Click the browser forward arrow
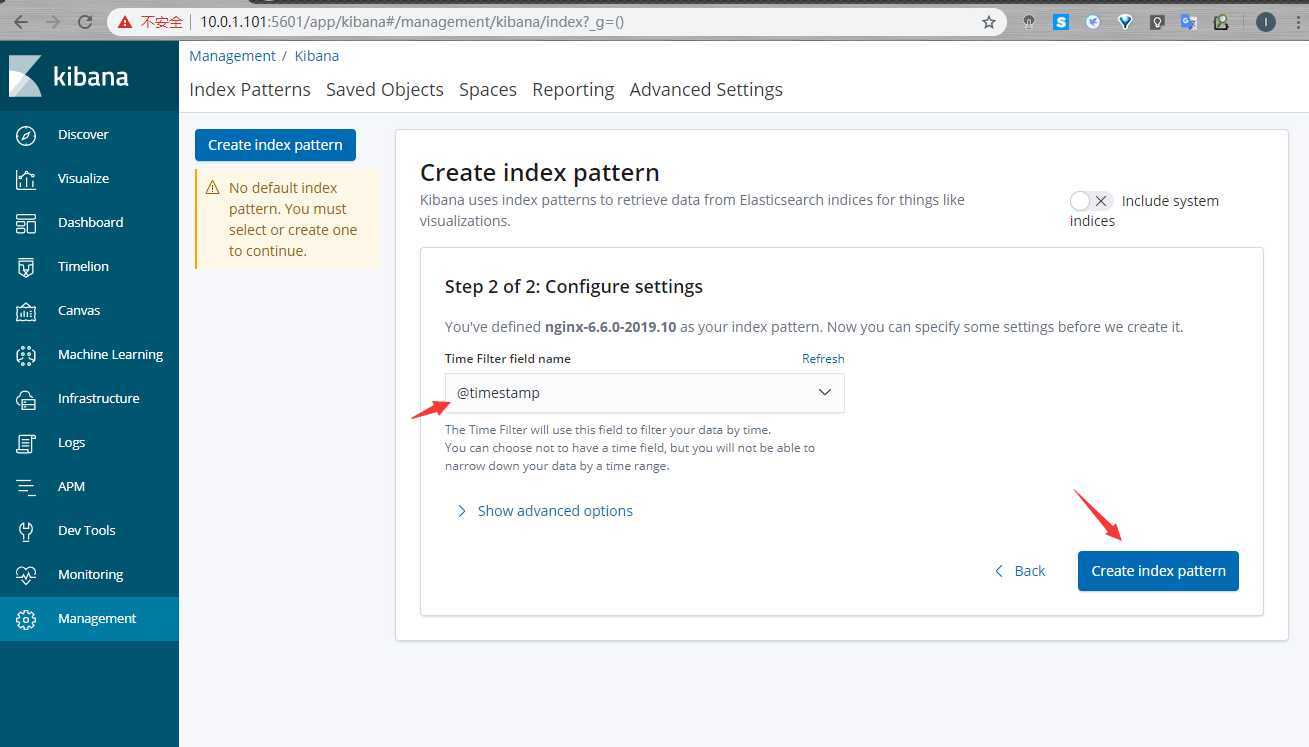The image size is (1309, 747). click(53, 21)
